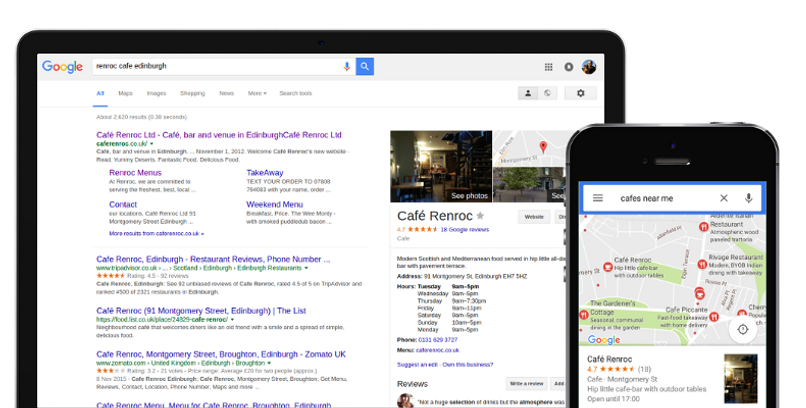The height and width of the screenshot is (408, 806).
Task: Open the map thumbnail in knowledge panel
Action: (x=529, y=148)
